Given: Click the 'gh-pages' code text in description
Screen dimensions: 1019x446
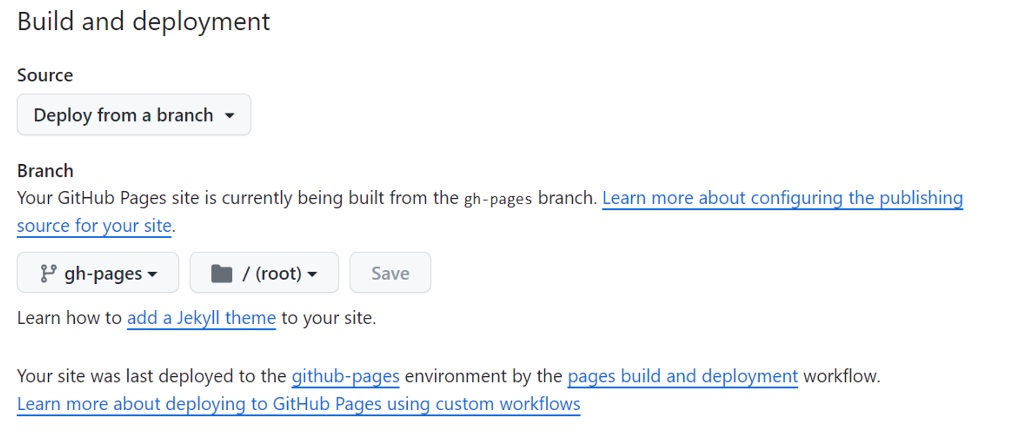Looking at the screenshot, I should [x=498, y=198].
